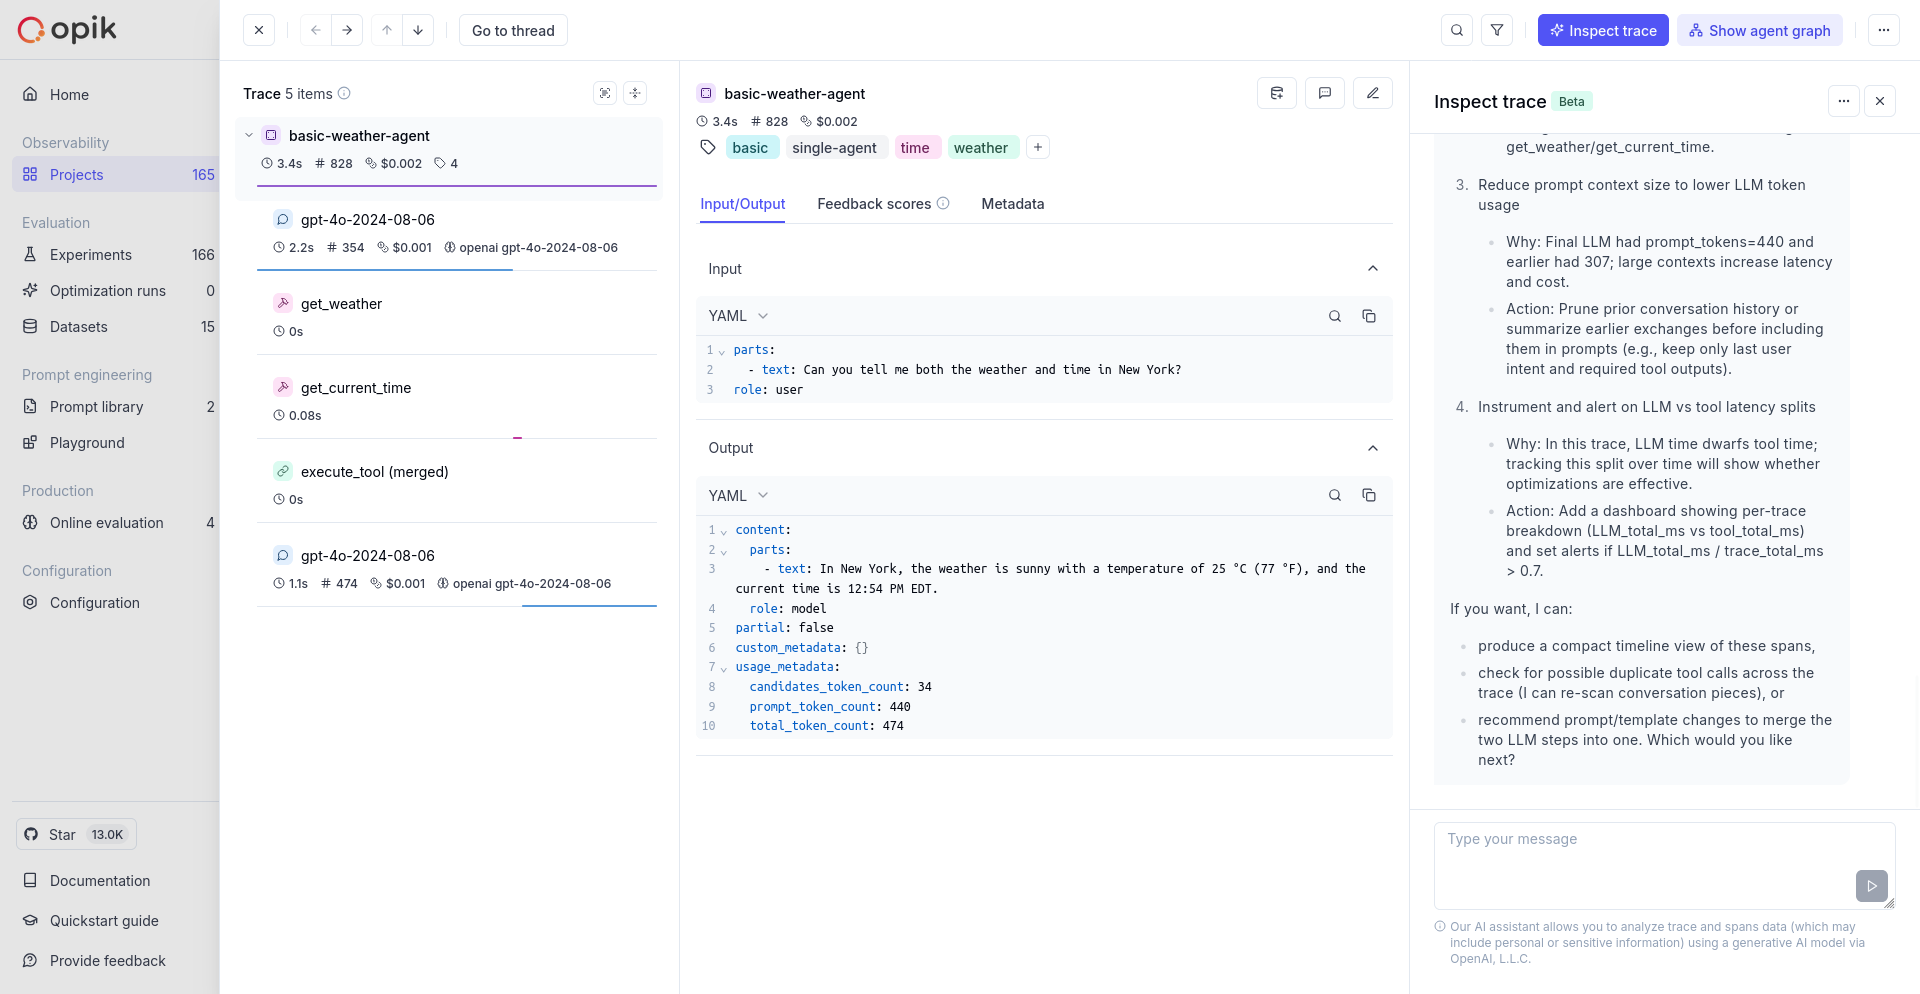
Task: Collapse the Input section
Action: coord(1373,268)
